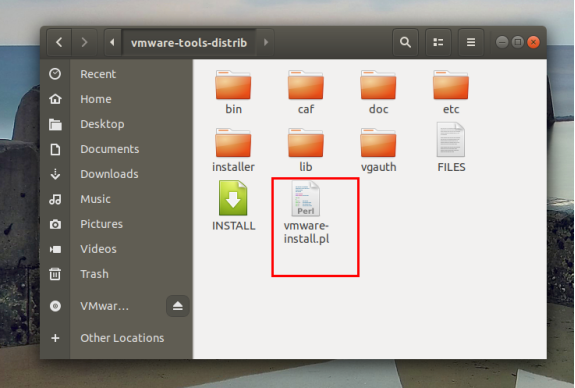This screenshot has height=388, width=575.
Task: Click the Recent clock icon in sidebar
Action: pos(55,74)
